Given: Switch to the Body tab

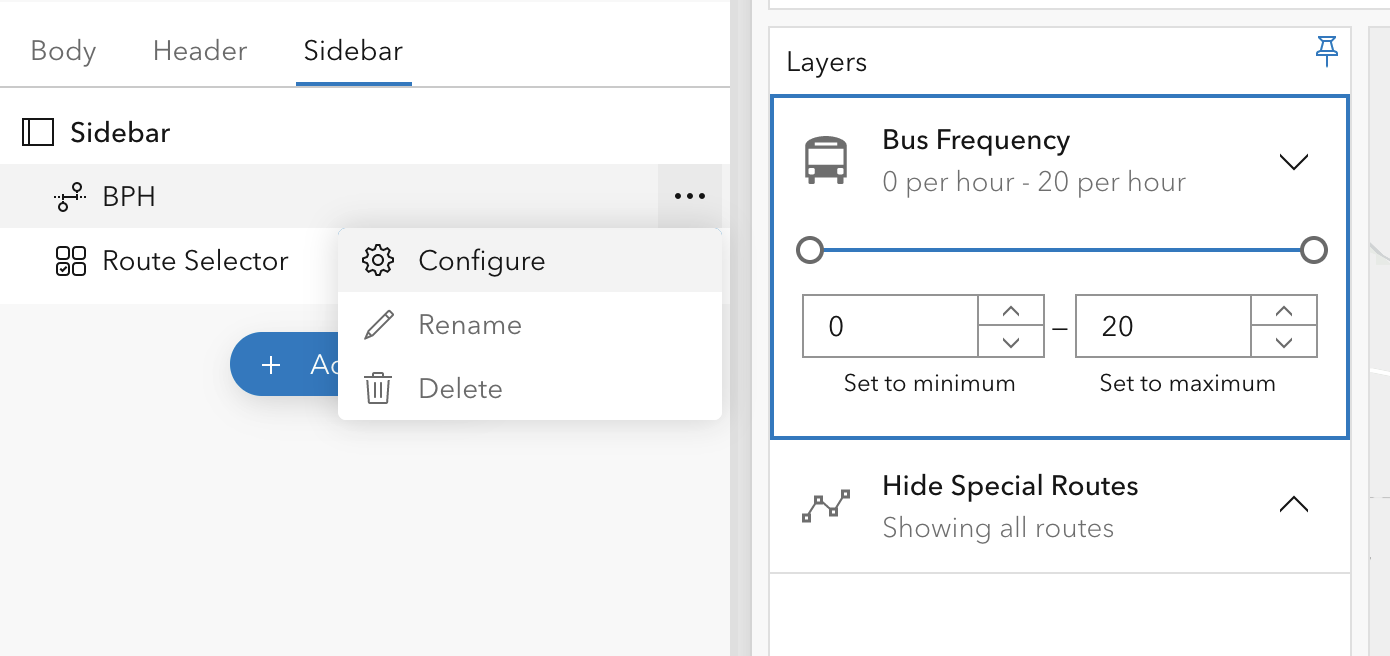Looking at the screenshot, I should (63, 51).
